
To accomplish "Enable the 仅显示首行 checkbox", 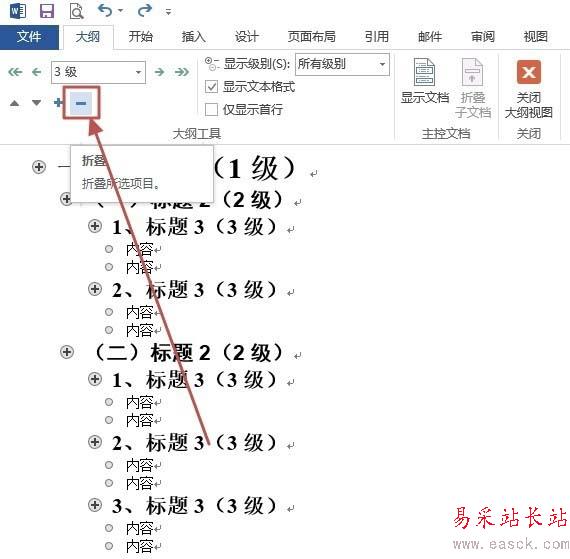I will coord(212,109).
